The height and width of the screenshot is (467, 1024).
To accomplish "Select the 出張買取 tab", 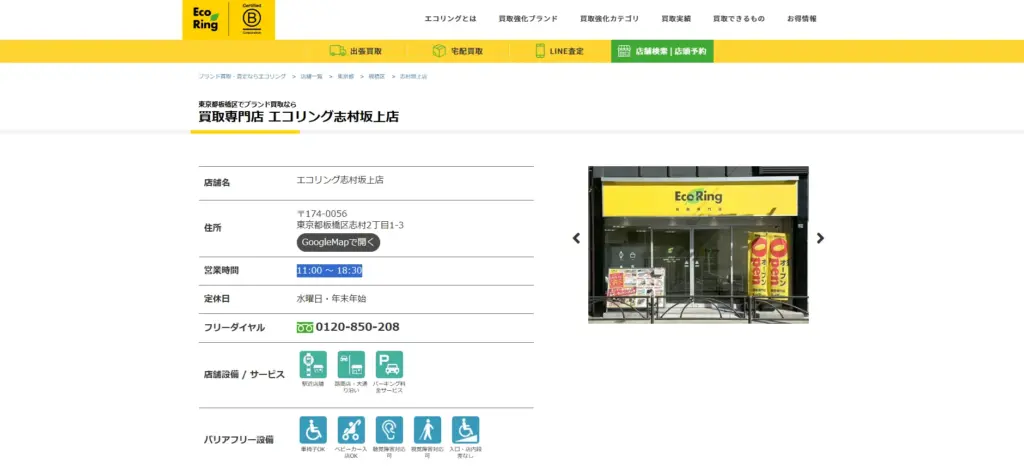I will tap(355, 51).
